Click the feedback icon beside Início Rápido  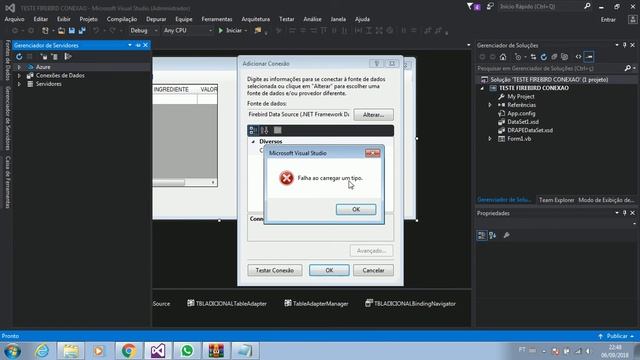pyautogui.click(x=490, y=7)
